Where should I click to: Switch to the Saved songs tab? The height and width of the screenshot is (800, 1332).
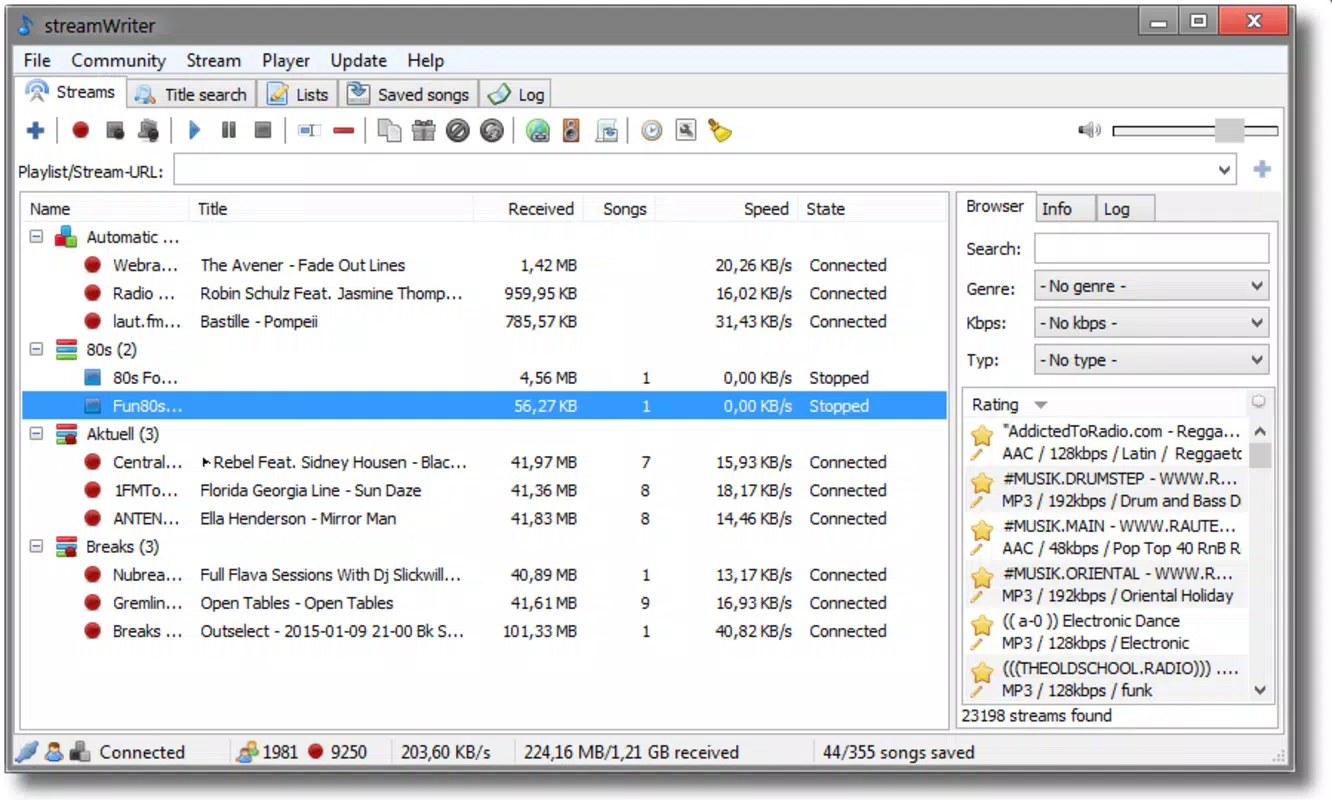tap(409, 94)
